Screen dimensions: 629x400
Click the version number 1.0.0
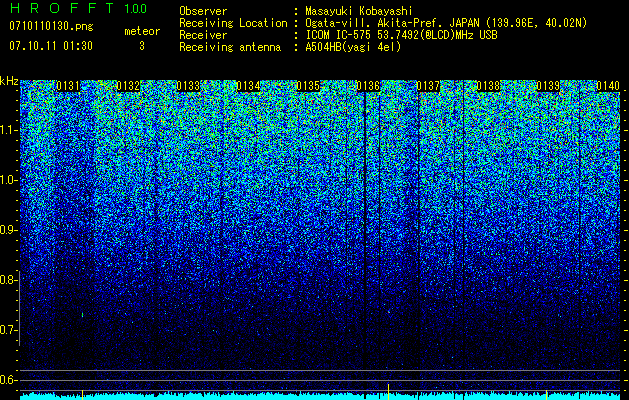(x=135, y=8)
